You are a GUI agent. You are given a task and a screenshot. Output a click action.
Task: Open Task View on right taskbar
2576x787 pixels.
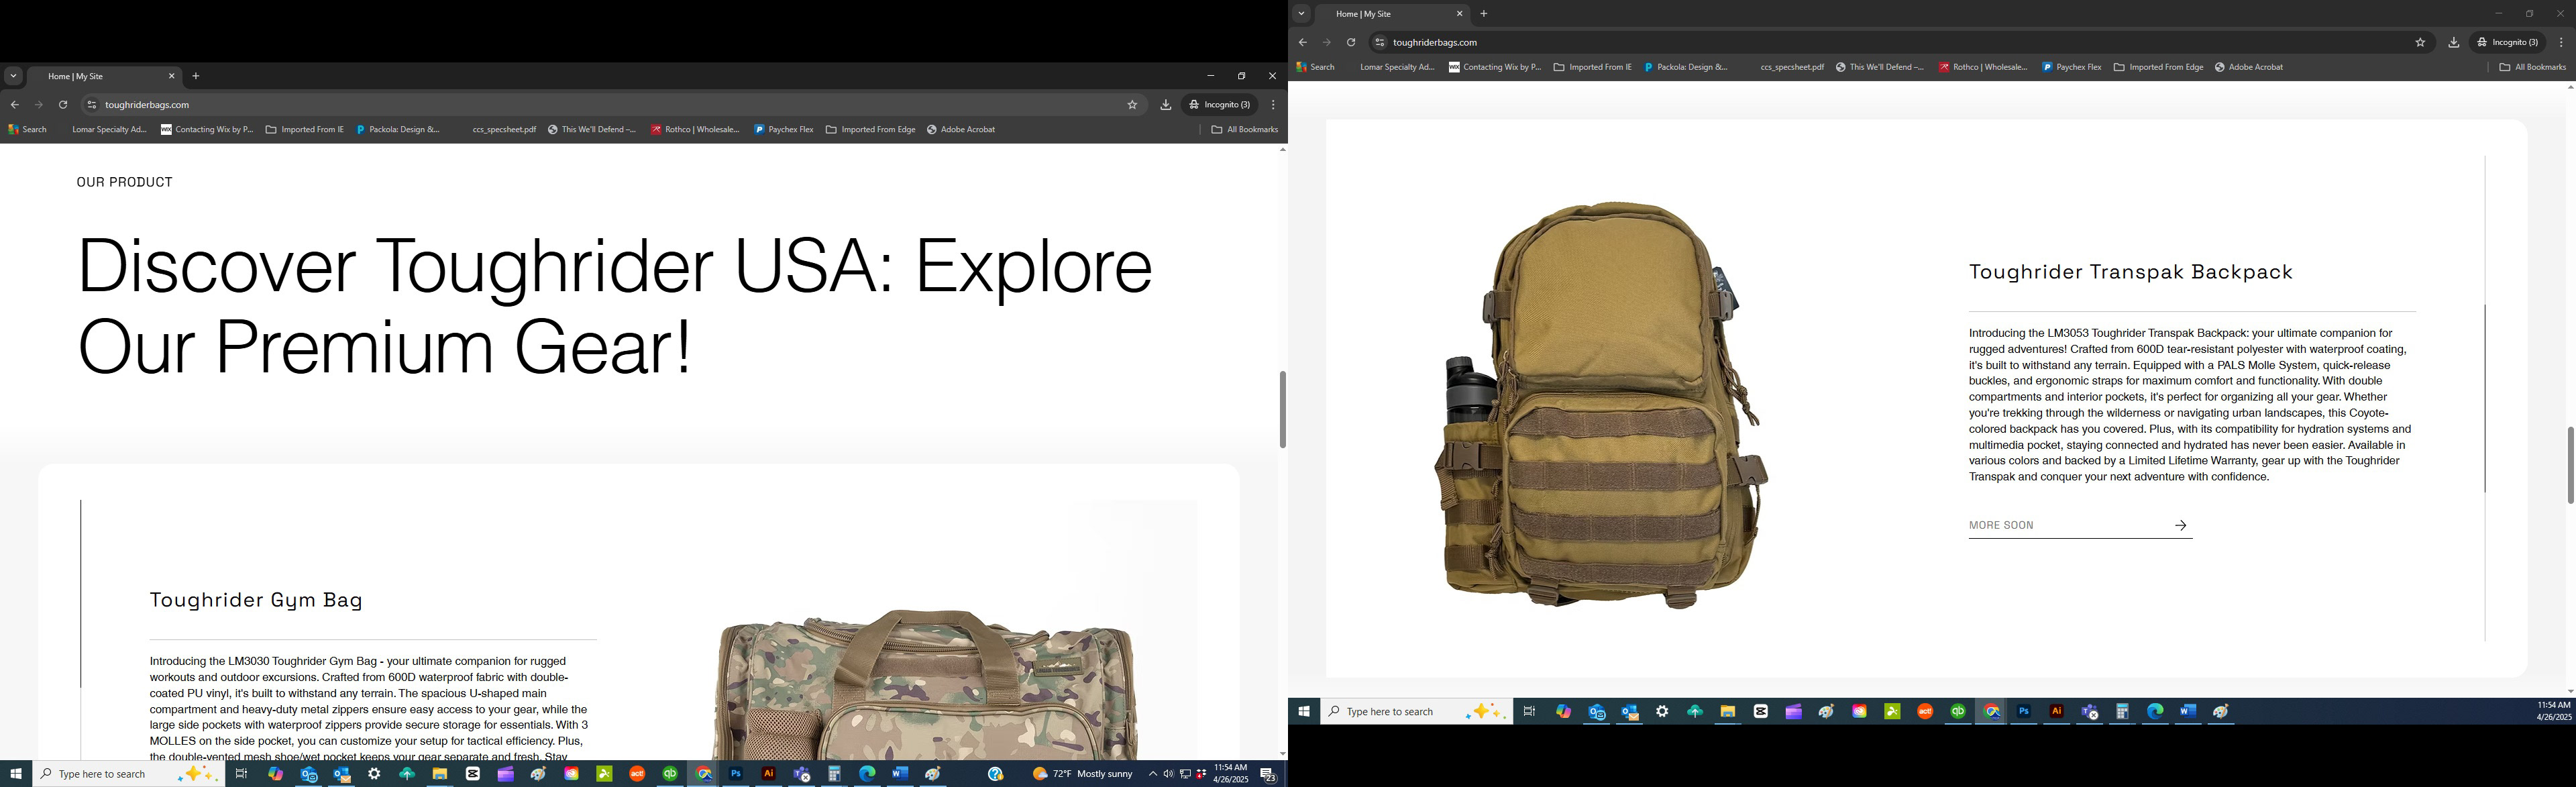tap(1529, 712)
